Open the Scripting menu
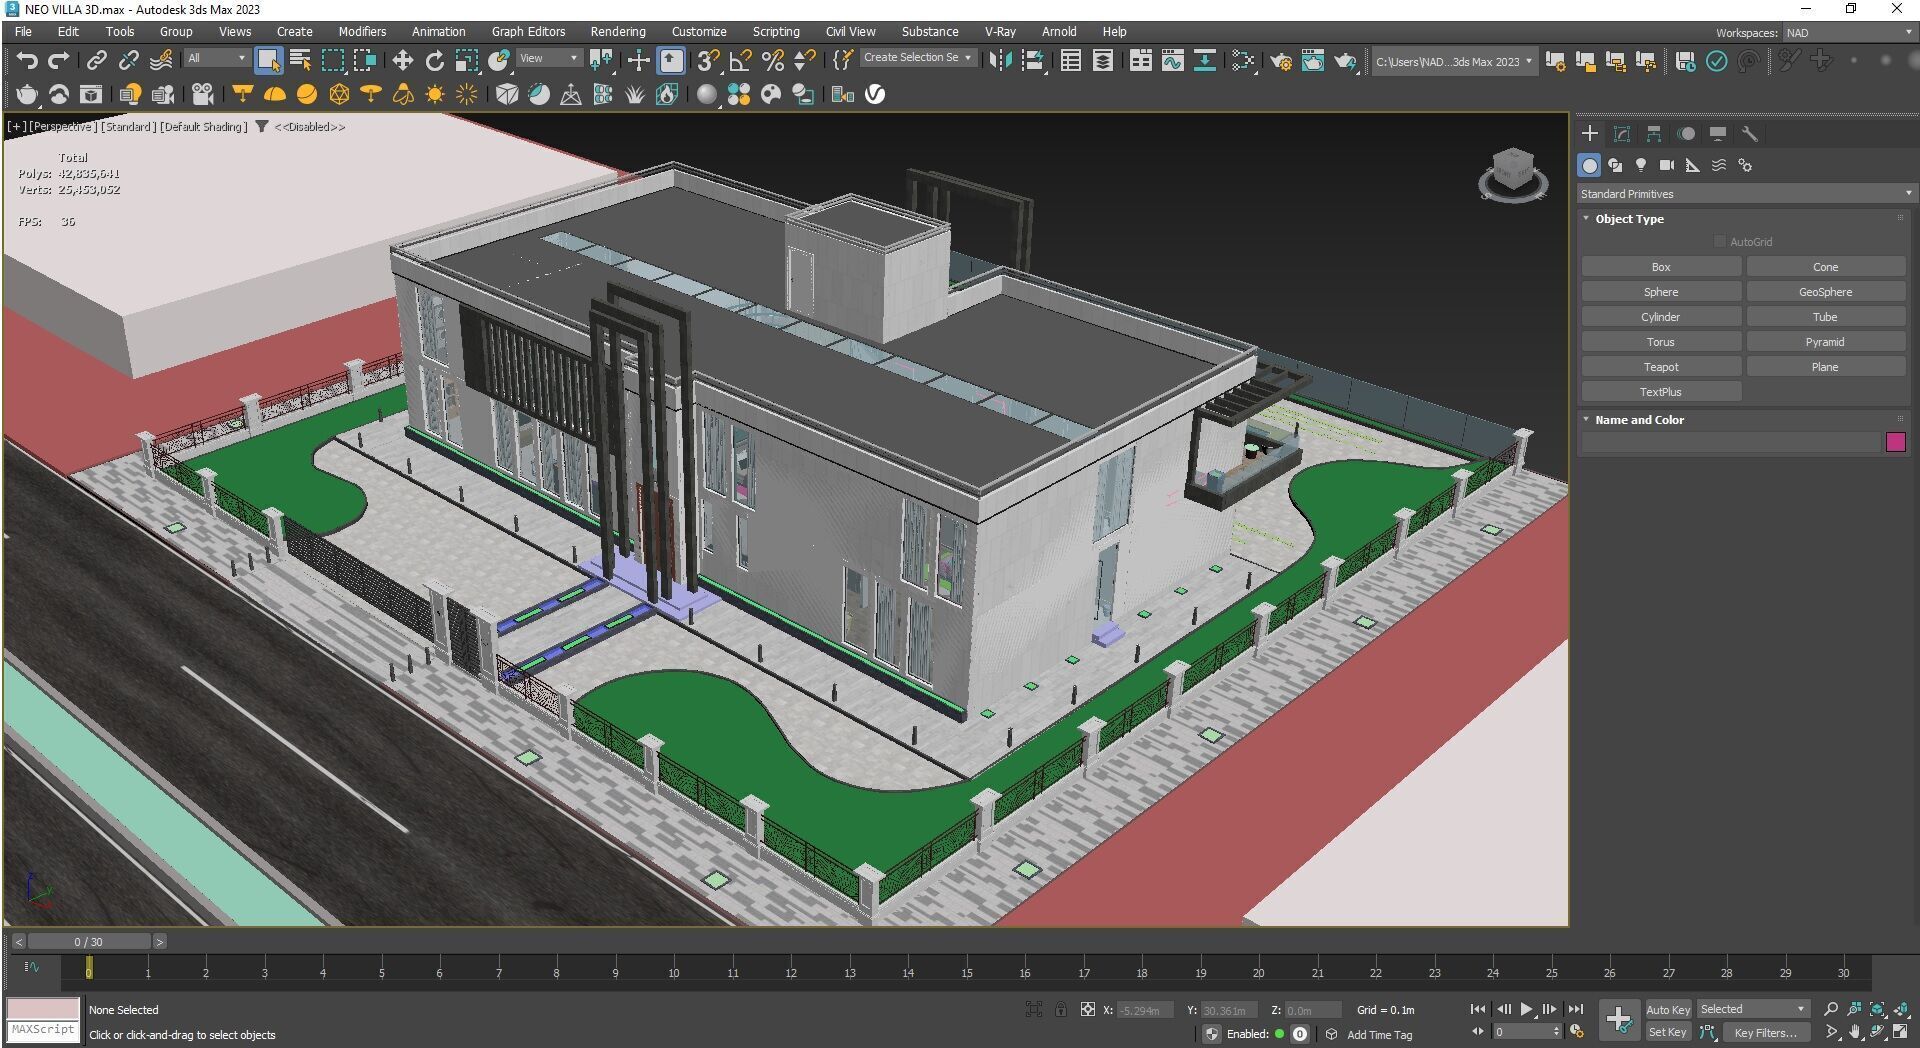This screenshot has height=1048, width=1920. click(x=776, y=31)
